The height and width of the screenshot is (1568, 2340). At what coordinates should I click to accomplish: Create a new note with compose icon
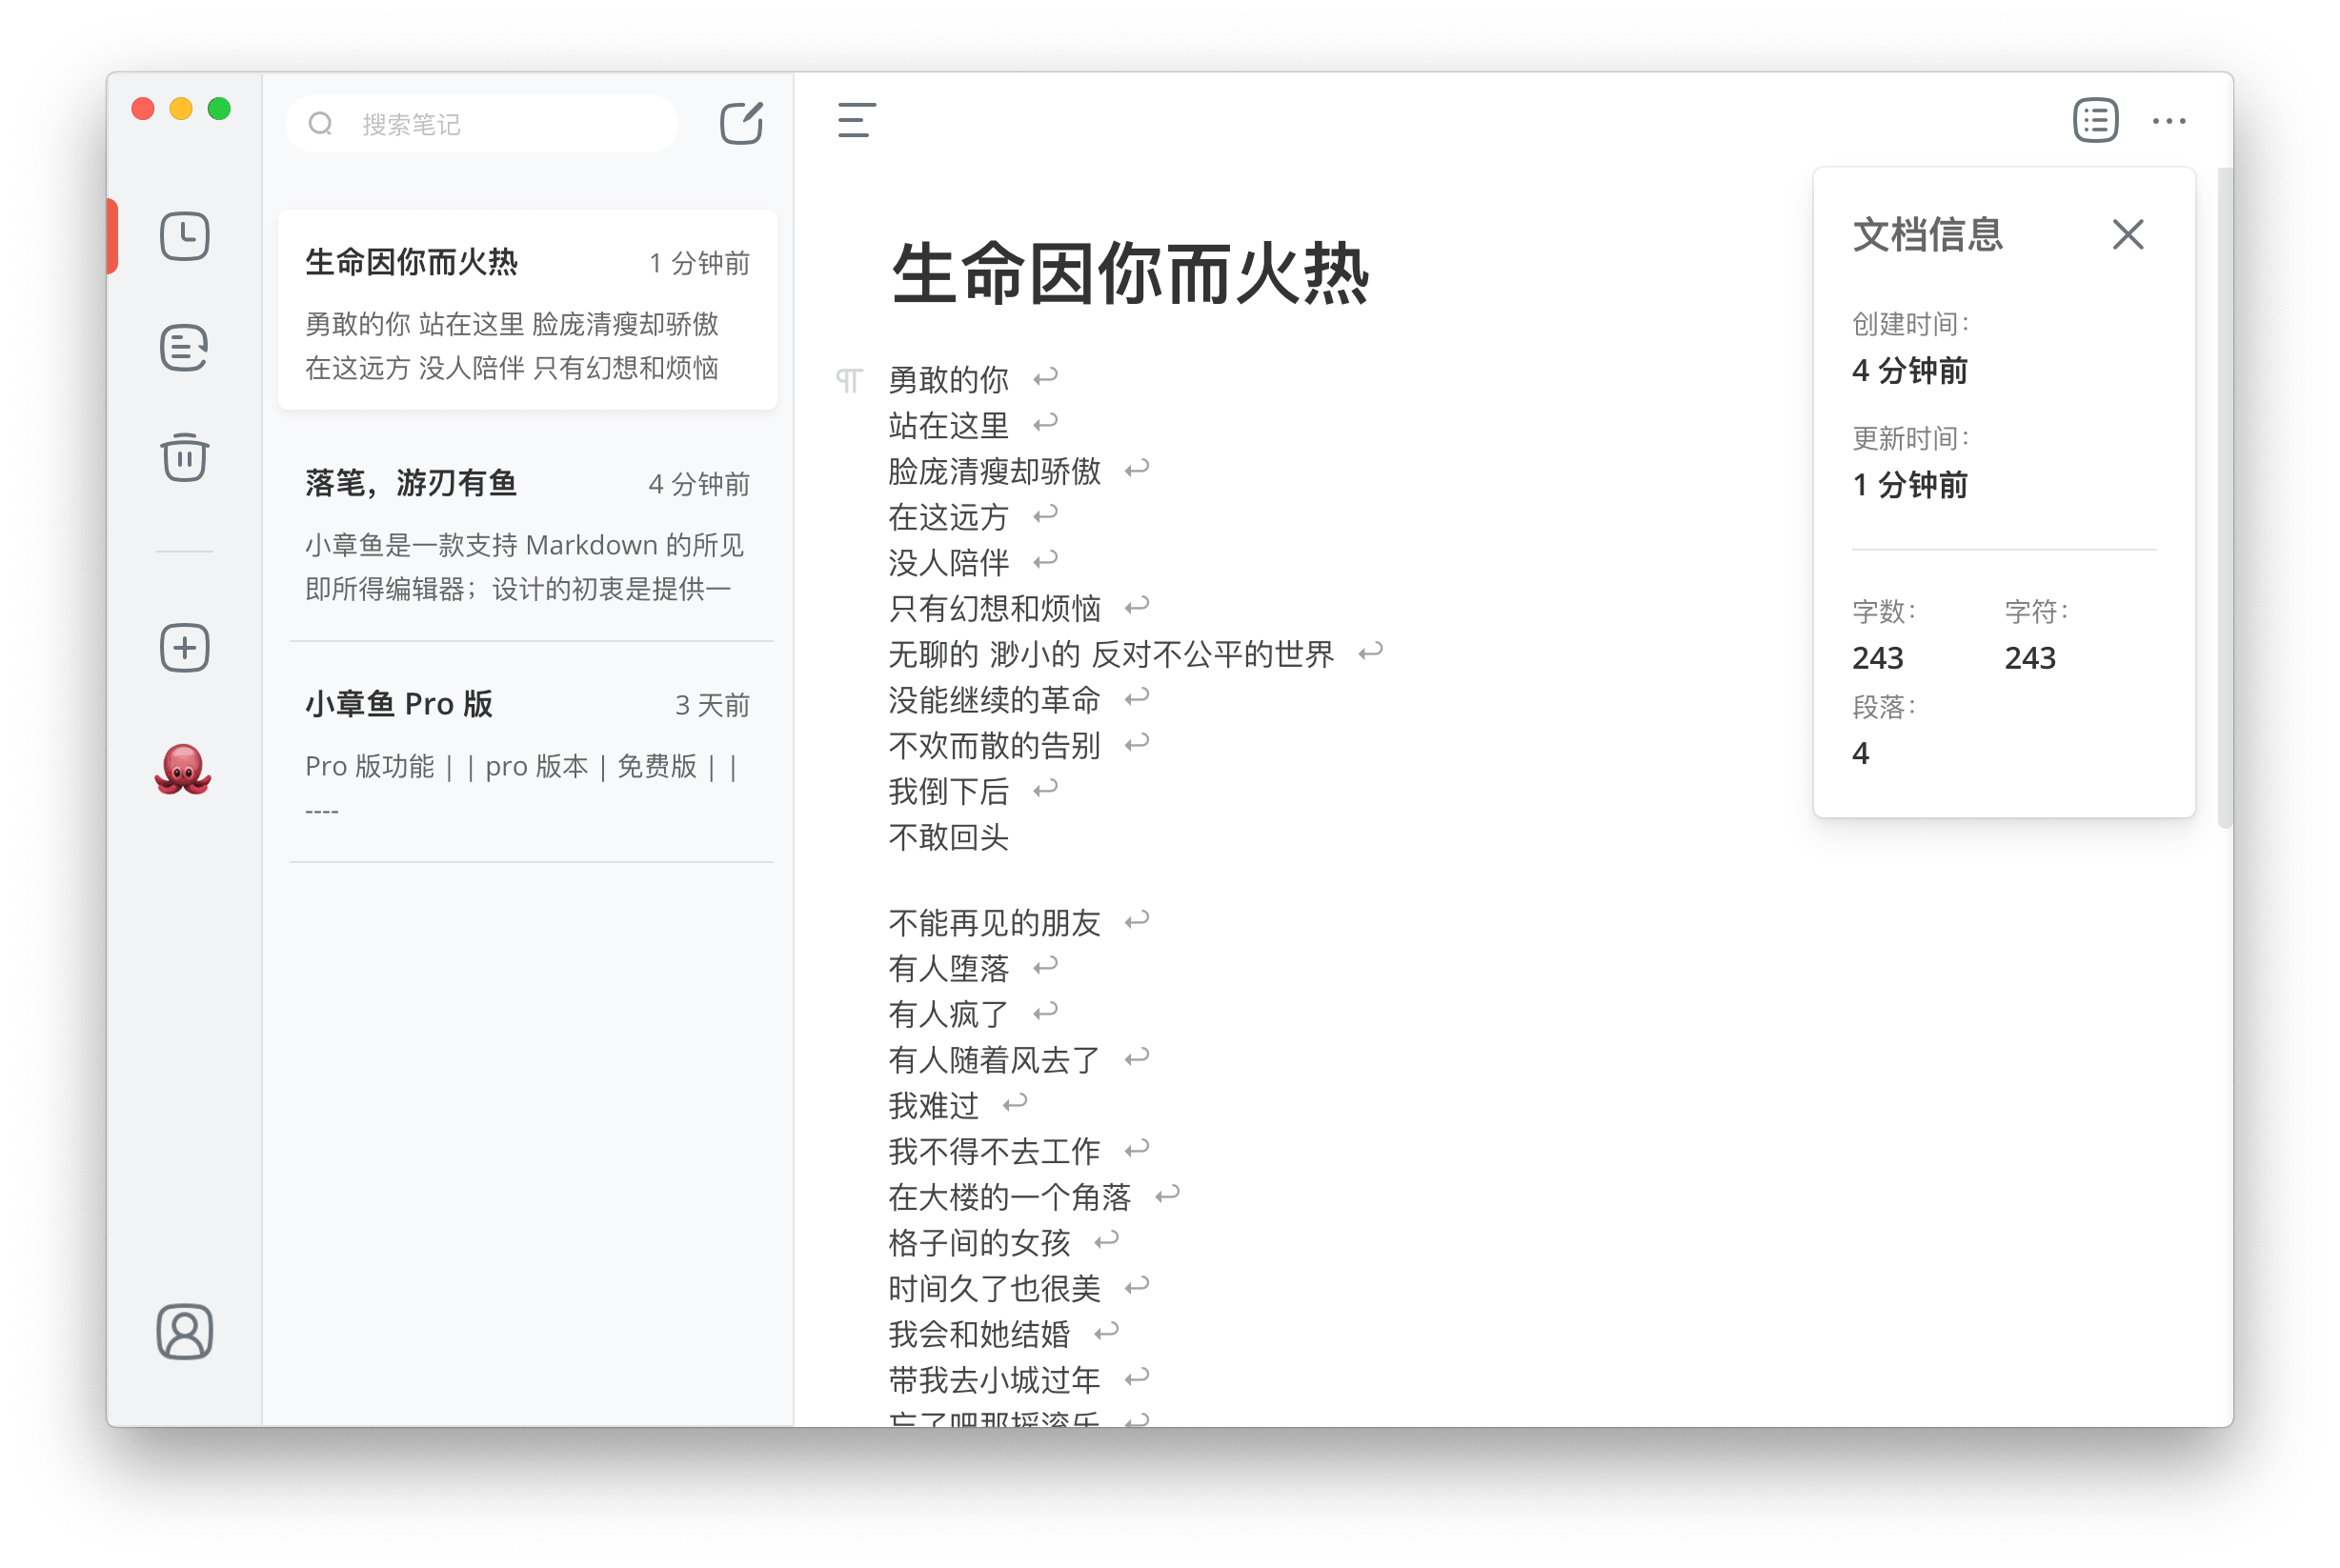tap(741, 123)
